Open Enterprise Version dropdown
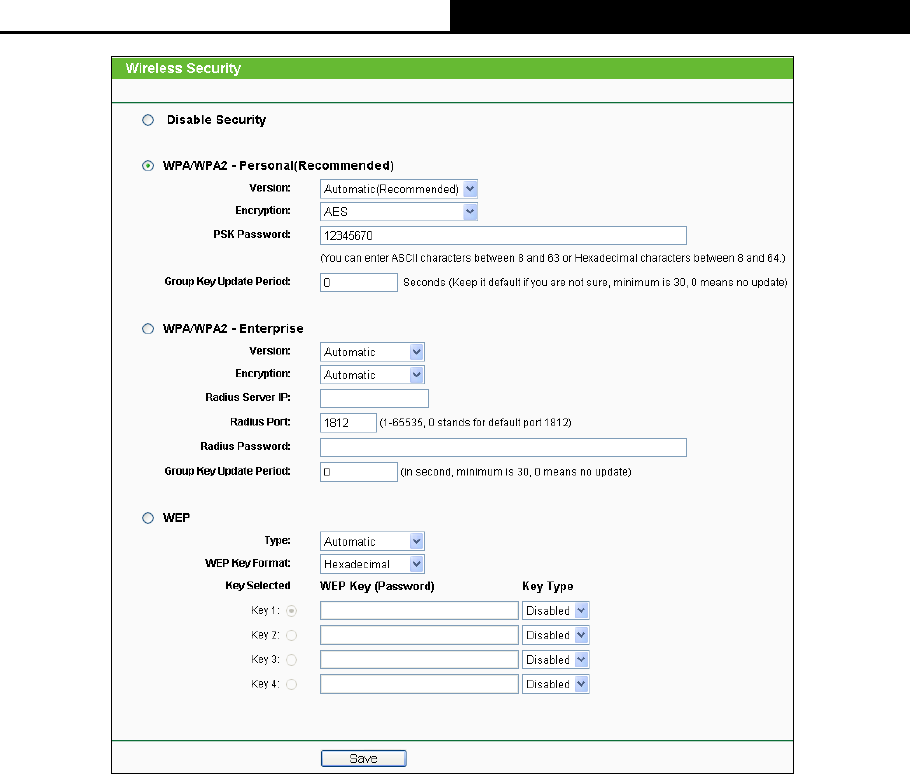The height and width of the screenshot is (774, 910). (x=372, y=352)
